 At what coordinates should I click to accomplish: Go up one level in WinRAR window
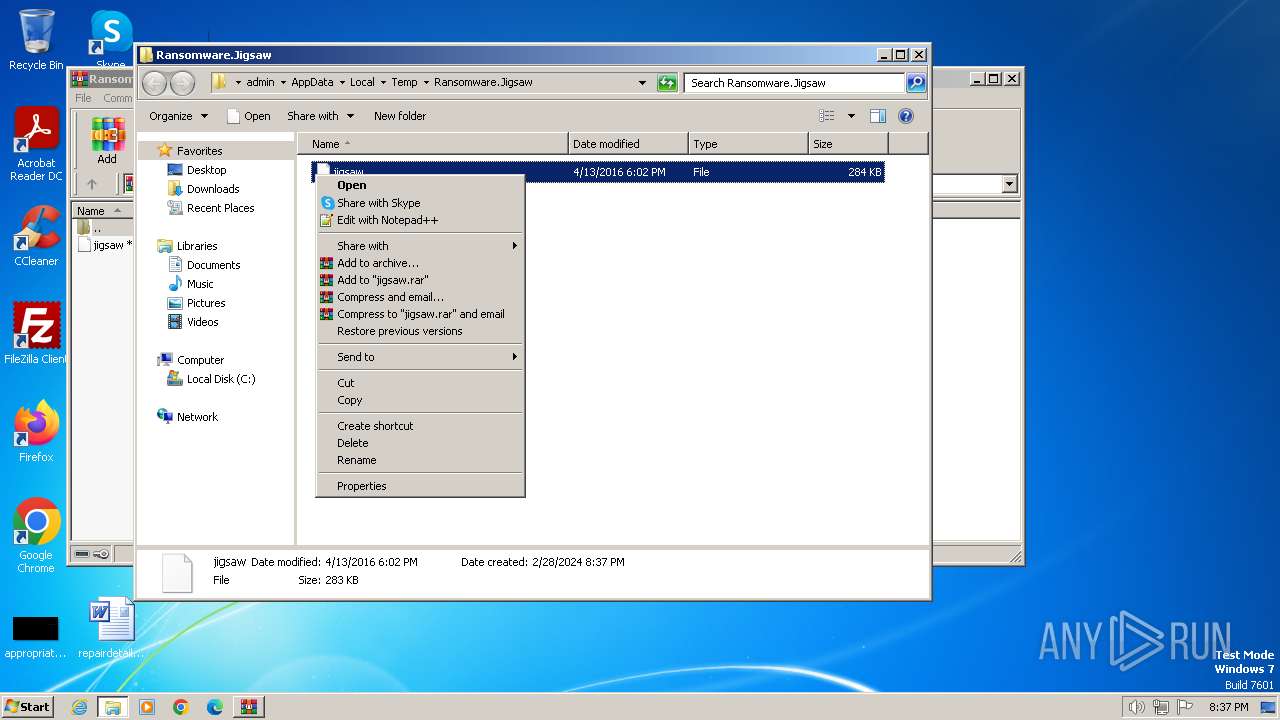[92, 184]
